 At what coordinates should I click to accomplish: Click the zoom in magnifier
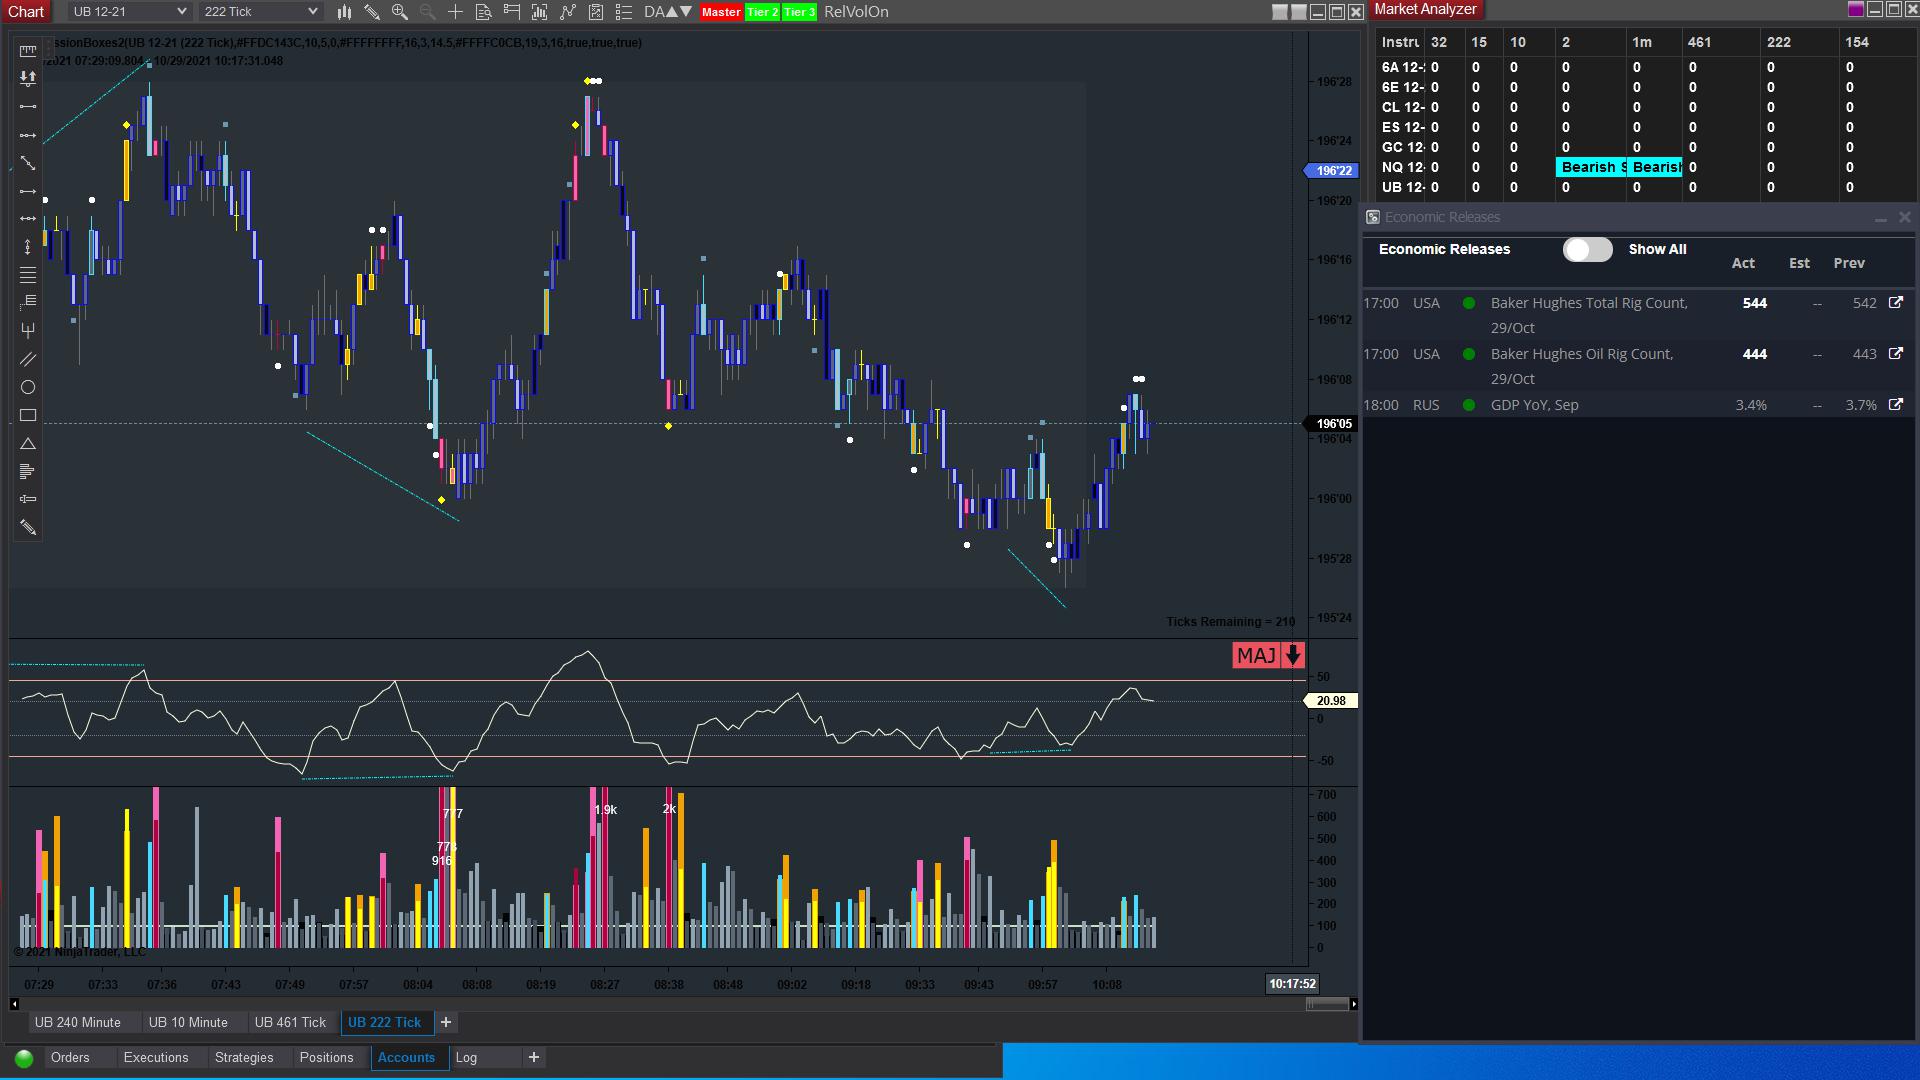[x=400, y=12]
